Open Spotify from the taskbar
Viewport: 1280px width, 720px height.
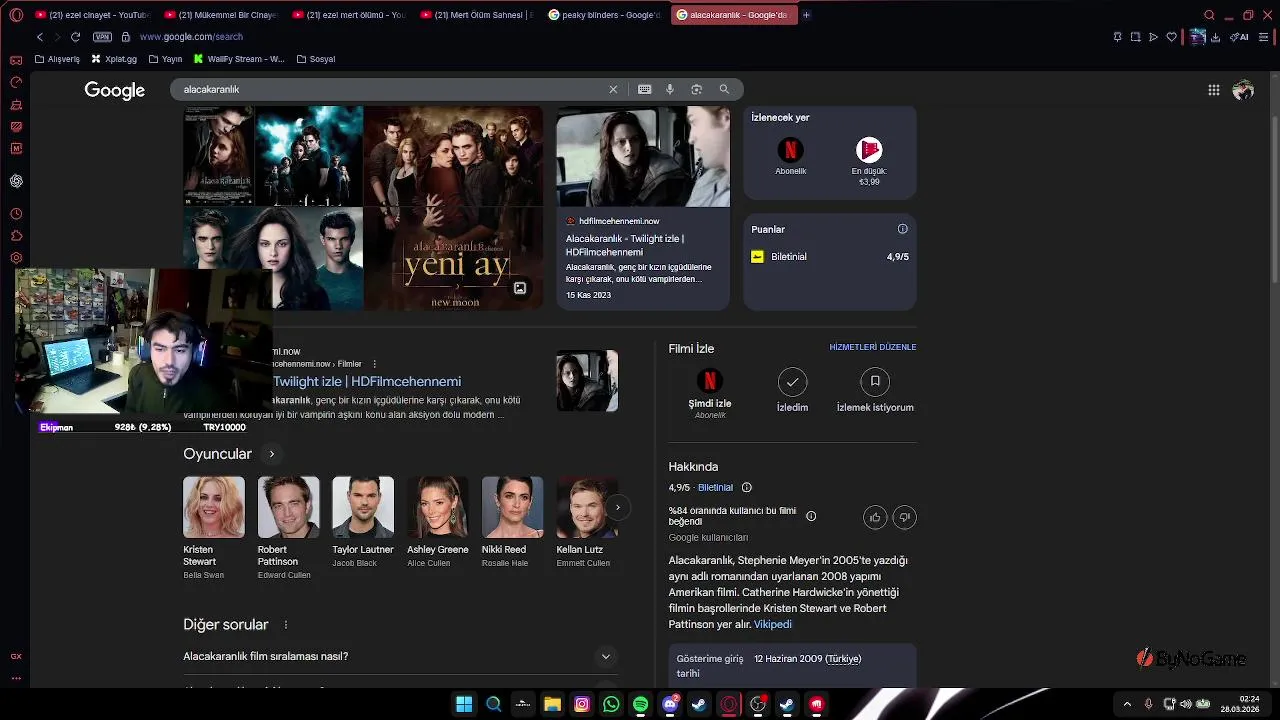click(x=641, y=704)
